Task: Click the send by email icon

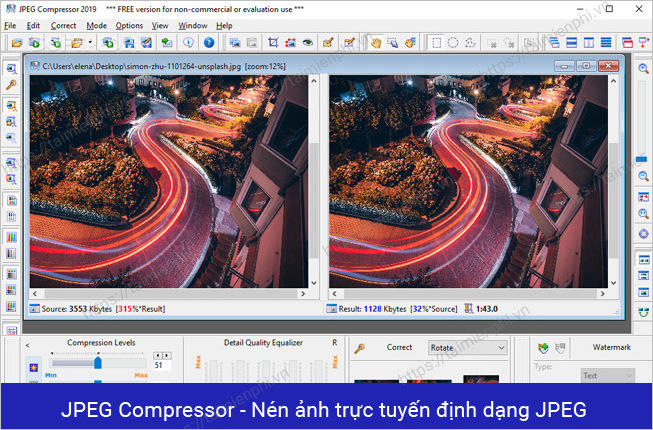Action: tap(167, 42)
